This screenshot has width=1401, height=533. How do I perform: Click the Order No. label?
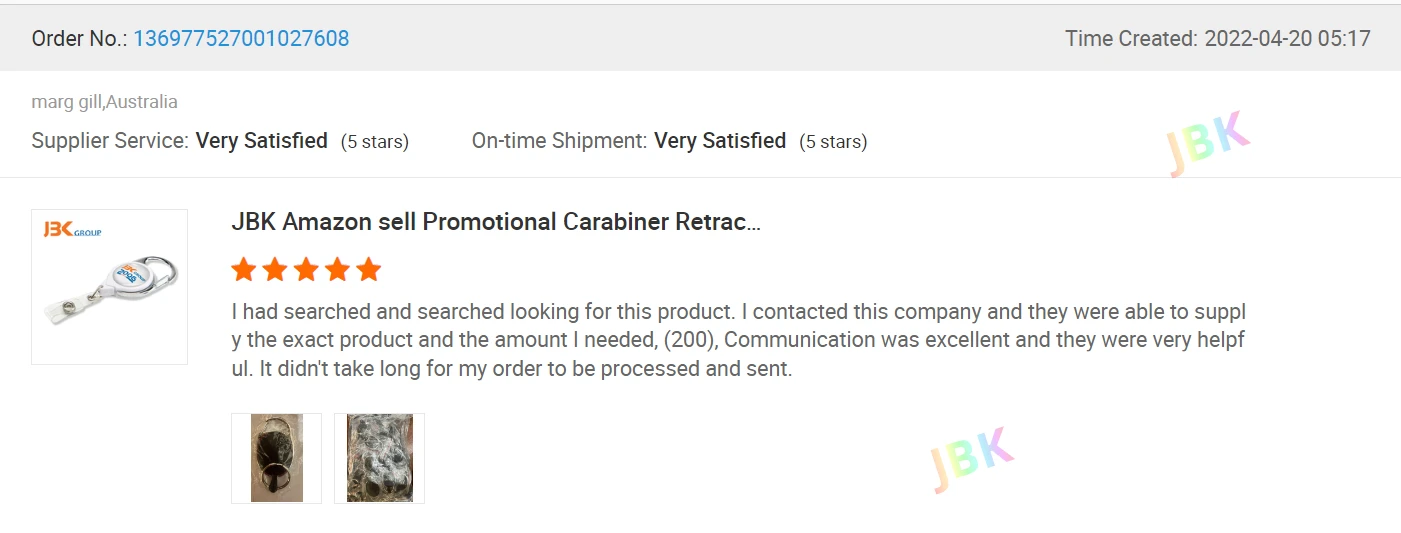(79, 39)
